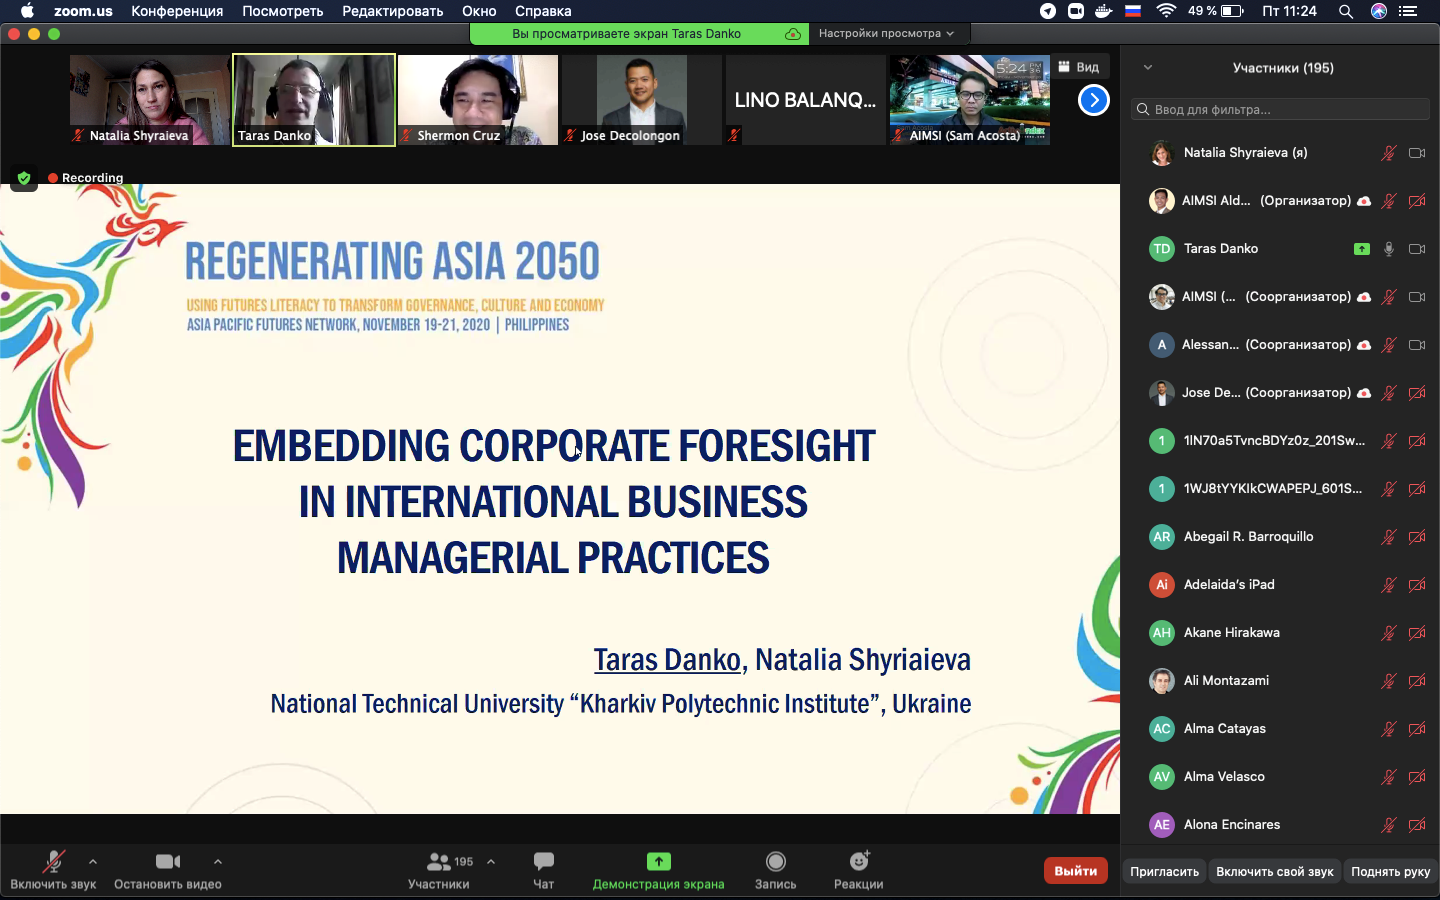Image resolution: width=1440 pixels, height=900 pixels.
Task: Toggle Natalia Shyraieva microphone icon in list
Action: click(x=1389, y=153)
